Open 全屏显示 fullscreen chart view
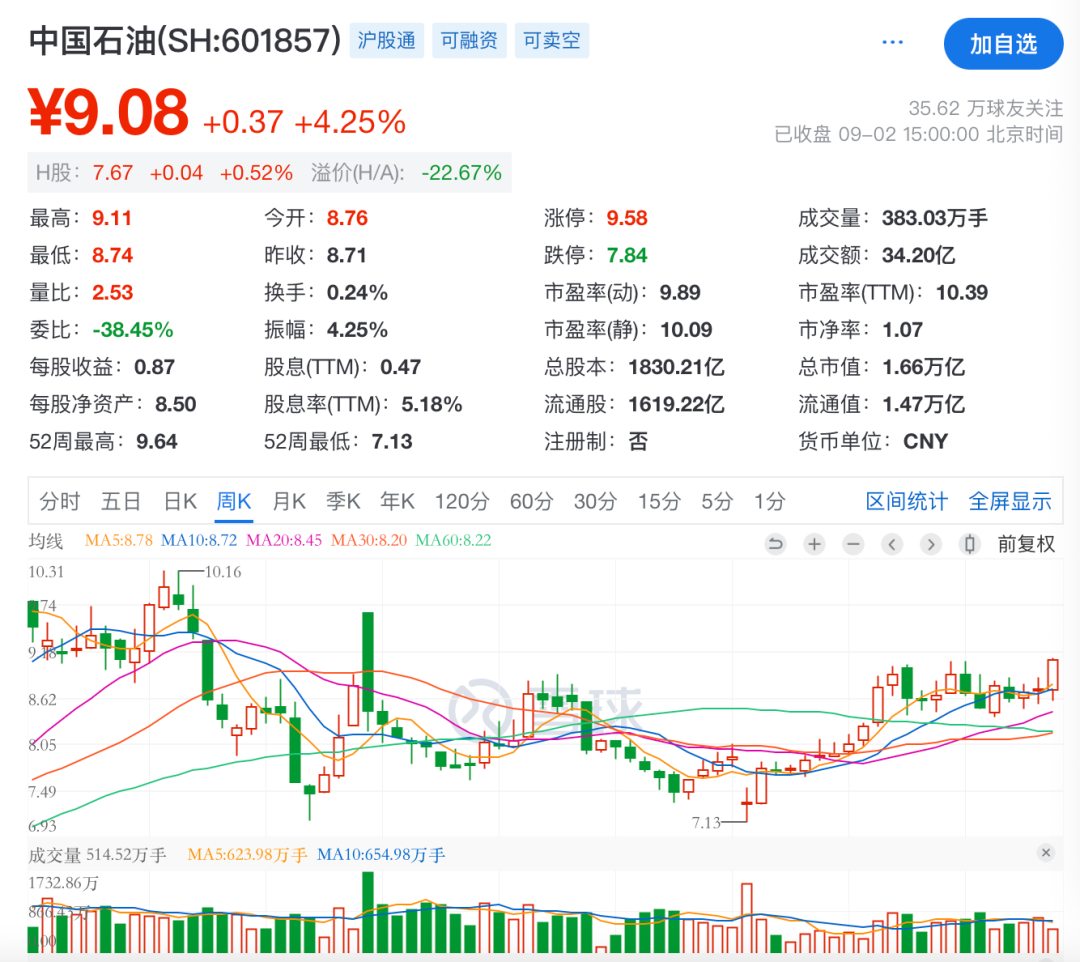This screenshot has width=1080, height=962. [x=1010, y=501]
